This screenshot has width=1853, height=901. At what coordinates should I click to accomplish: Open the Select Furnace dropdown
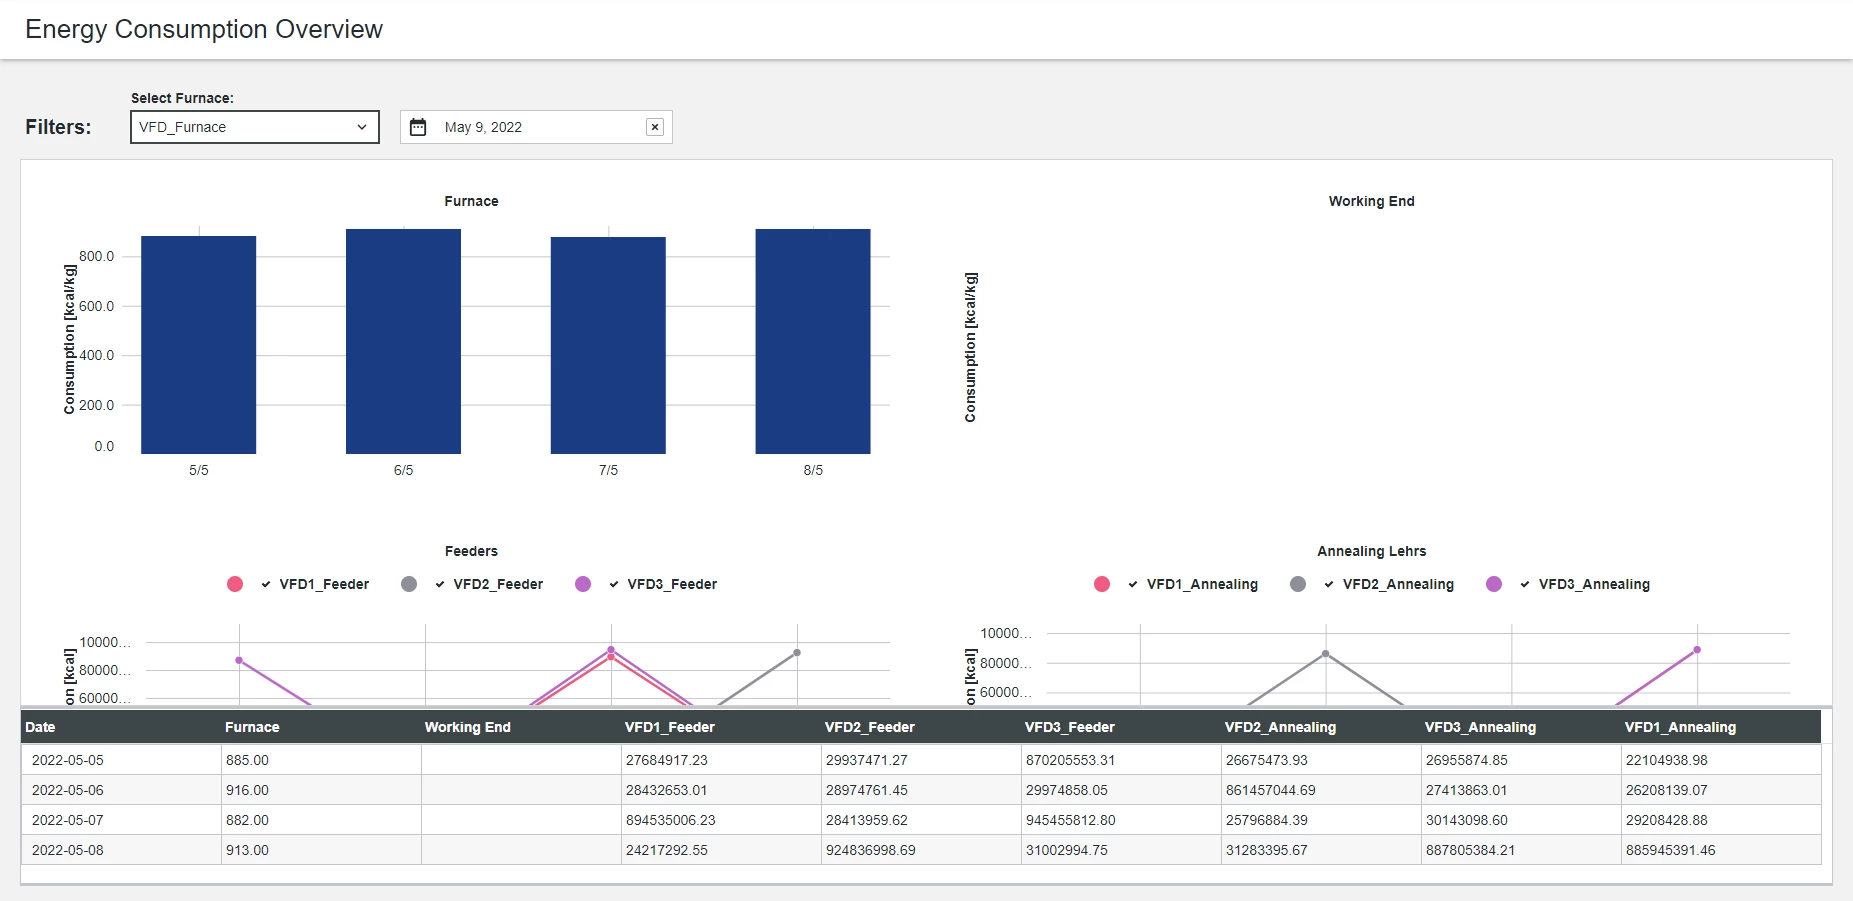click(x=255, y=127)
